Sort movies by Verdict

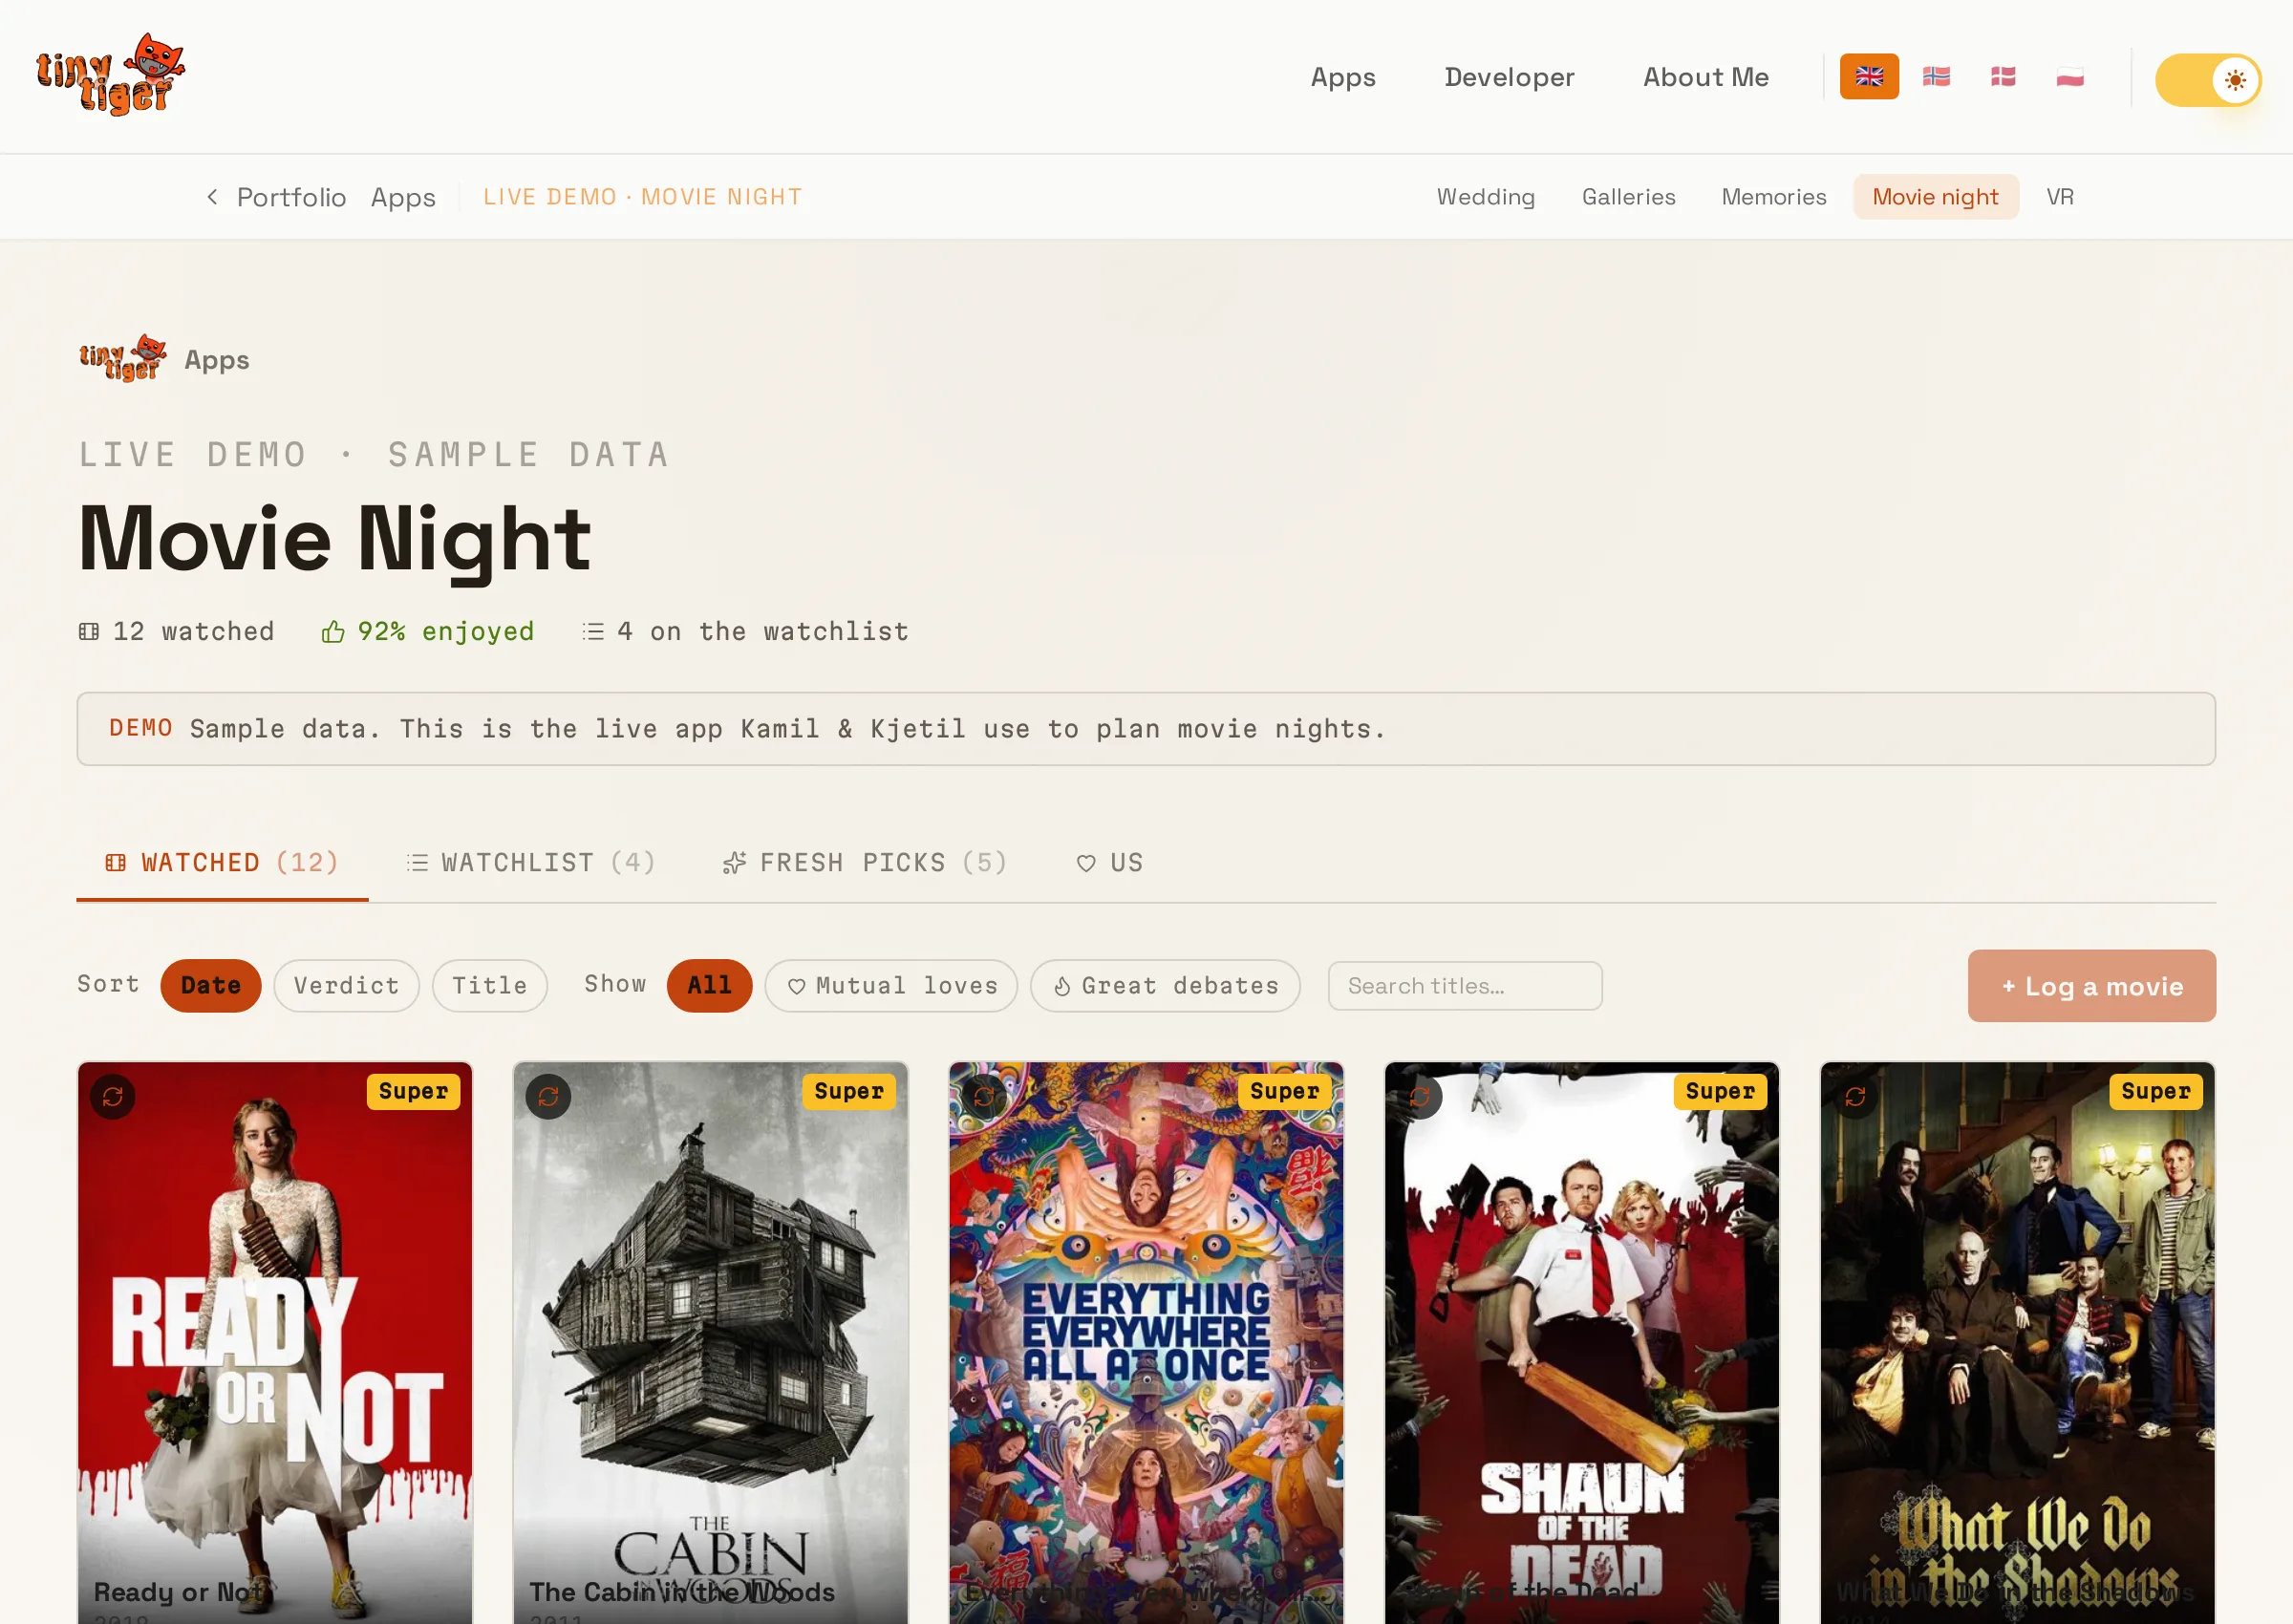pos(346,985)
